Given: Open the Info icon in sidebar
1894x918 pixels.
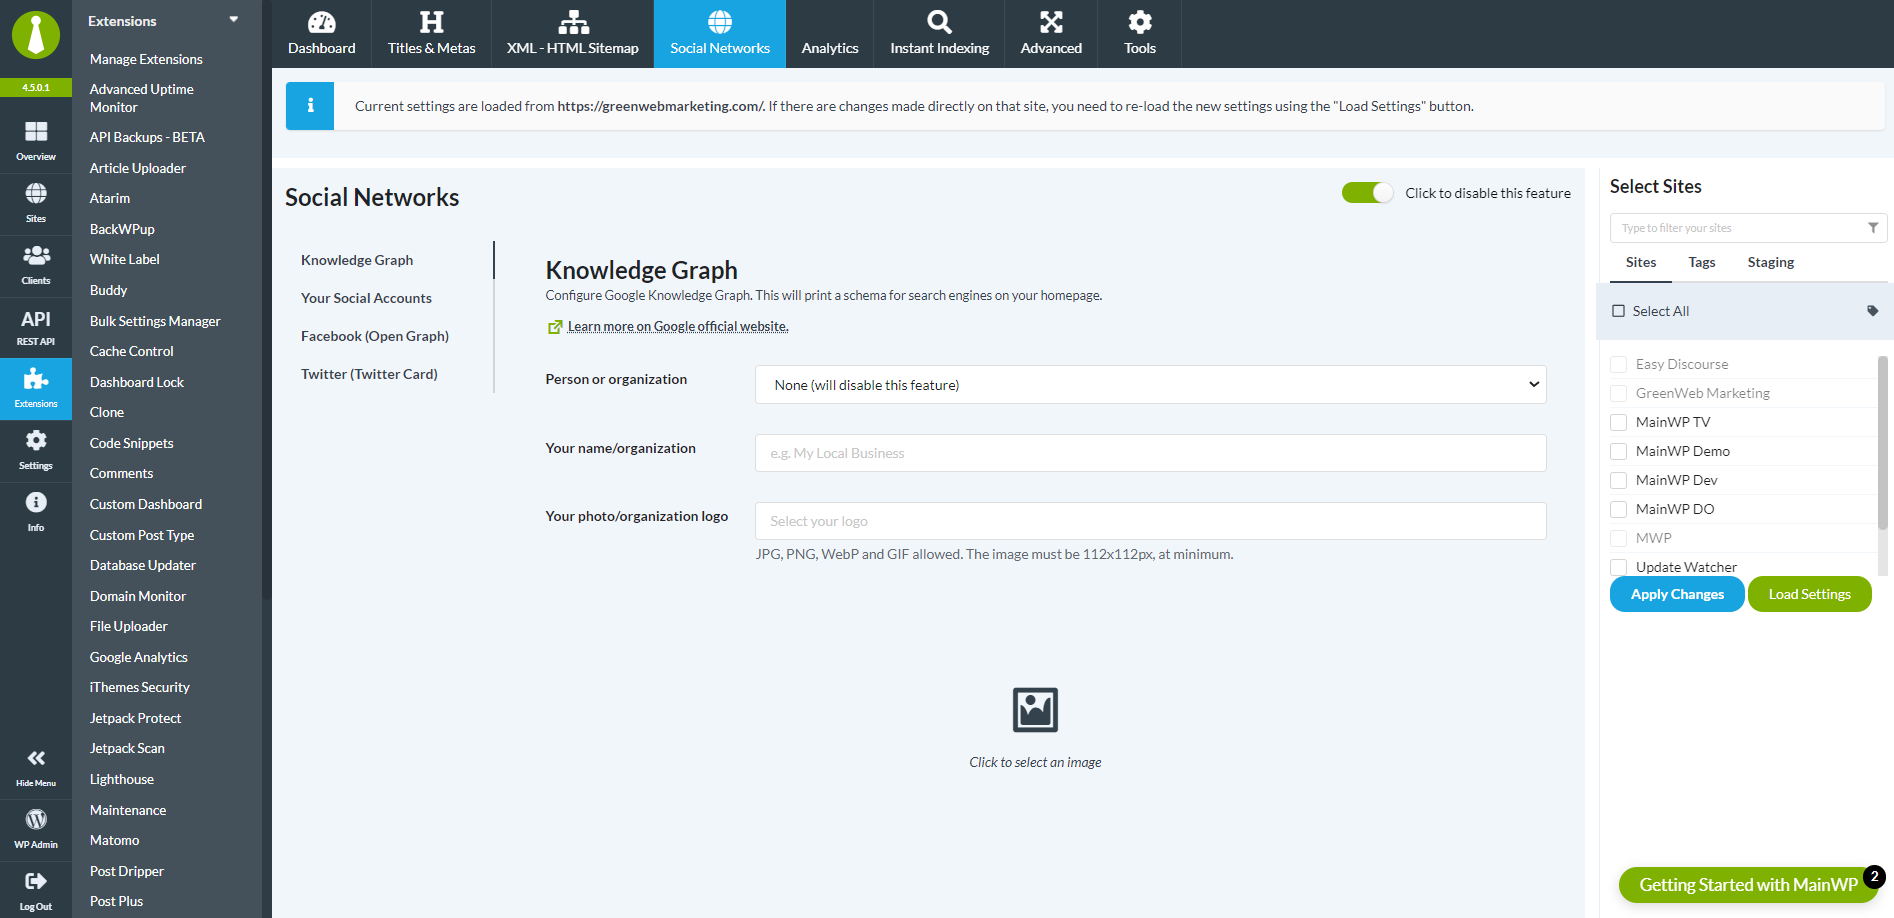Looking at the screenshot, I should 36,502.
